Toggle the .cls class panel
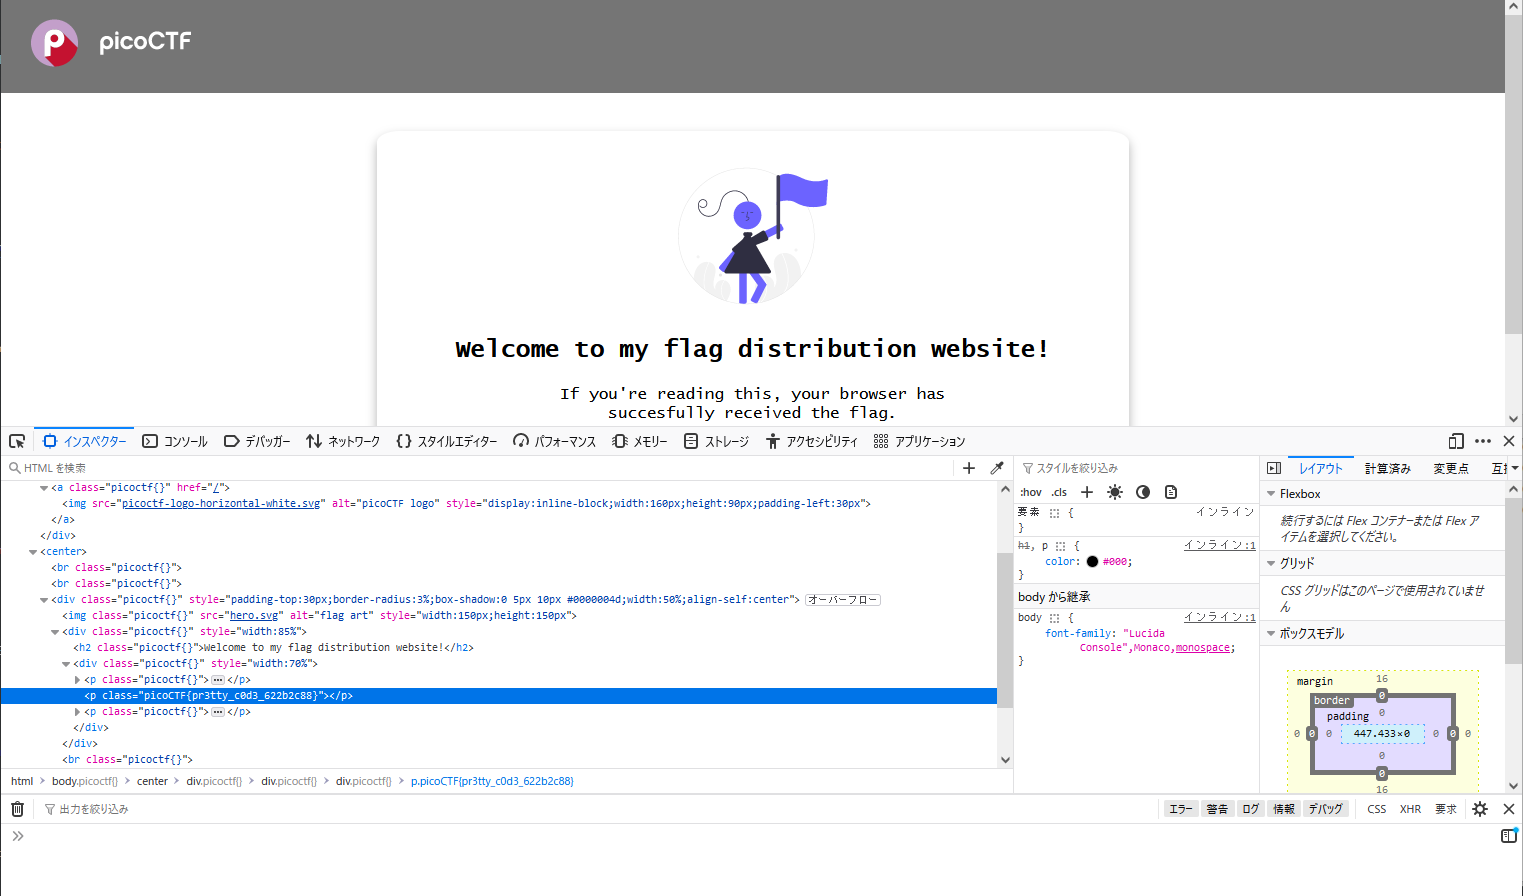The height and width of the screenshot is (896, 1523). [1059, 492]
